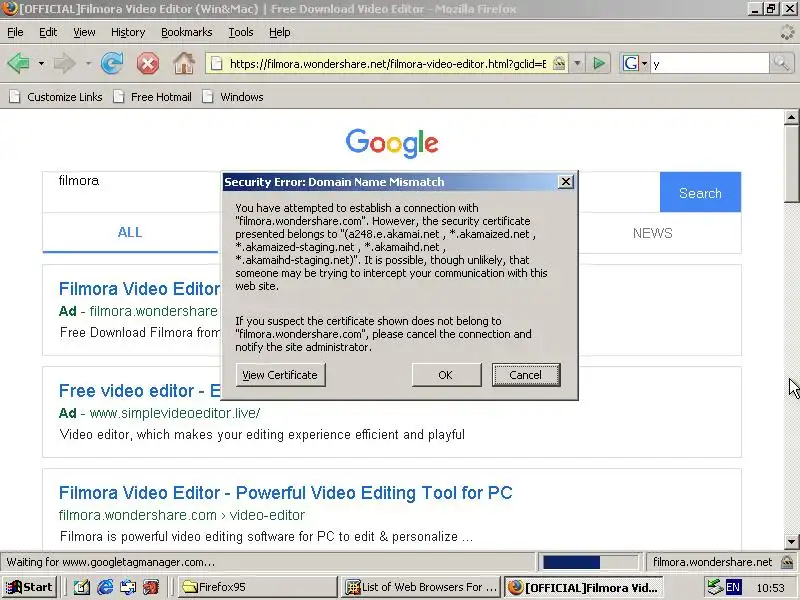Go to the Home page icon

click(184, 63)
